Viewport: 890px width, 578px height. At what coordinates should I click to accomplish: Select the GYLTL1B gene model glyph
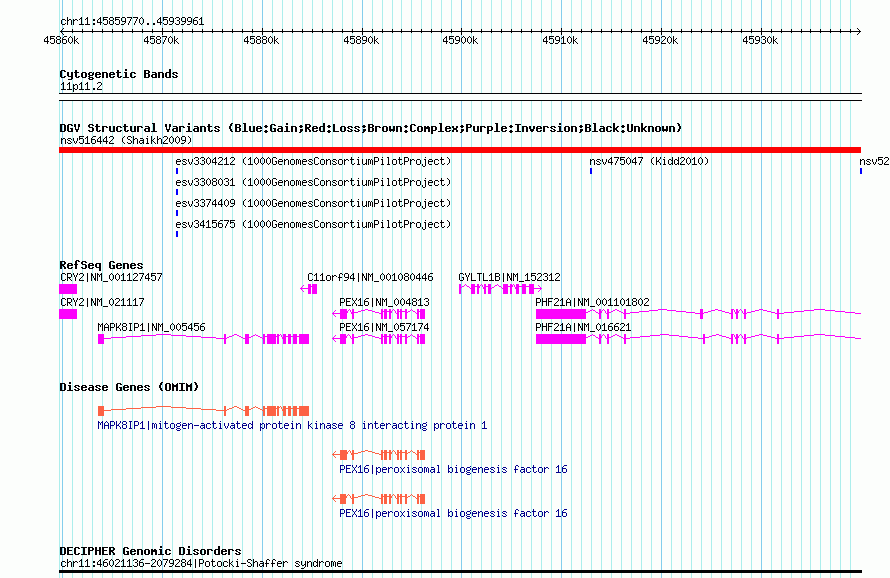click(x=500, y=289)
